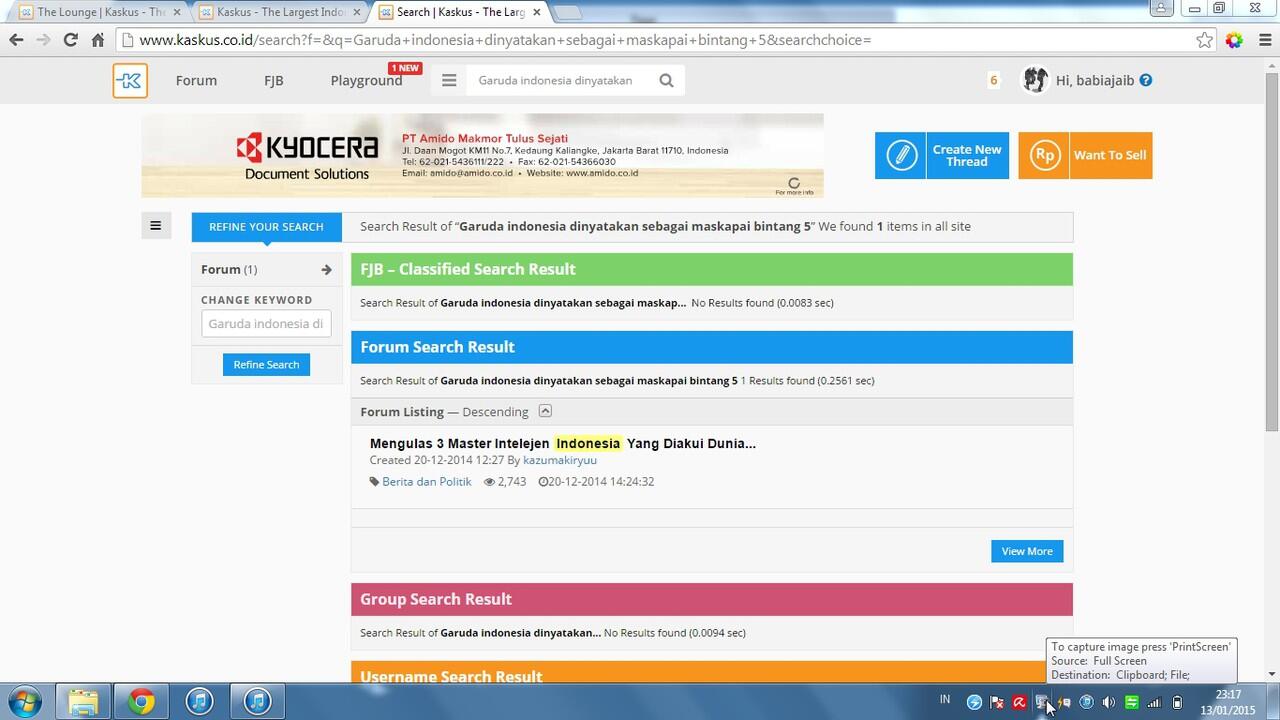Viewport: 1280px width, 720px height.
Task: Open the Windows Start button
Action: pyautogui.click(x=22, y=702)
